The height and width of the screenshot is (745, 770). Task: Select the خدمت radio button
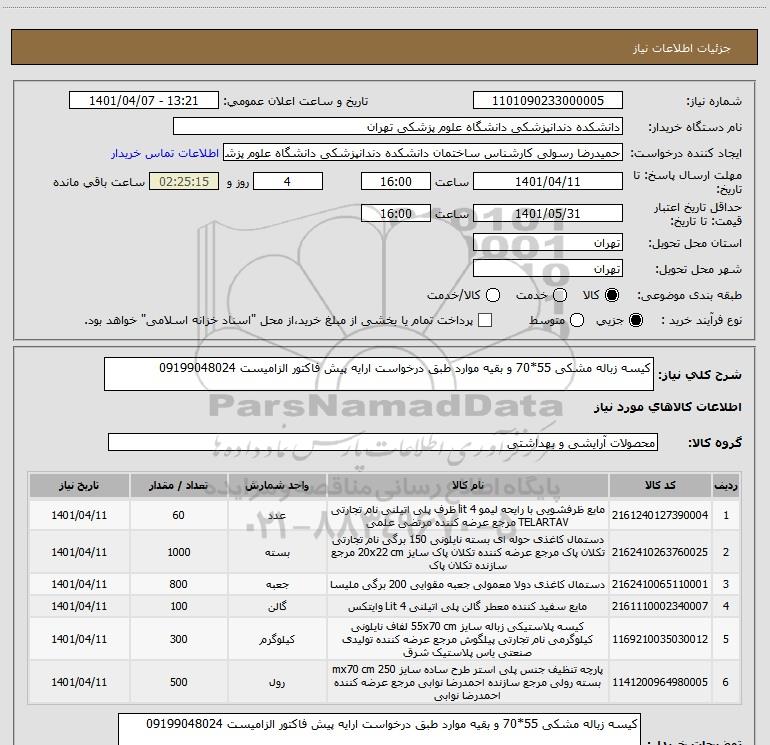[x=560, y=295]
